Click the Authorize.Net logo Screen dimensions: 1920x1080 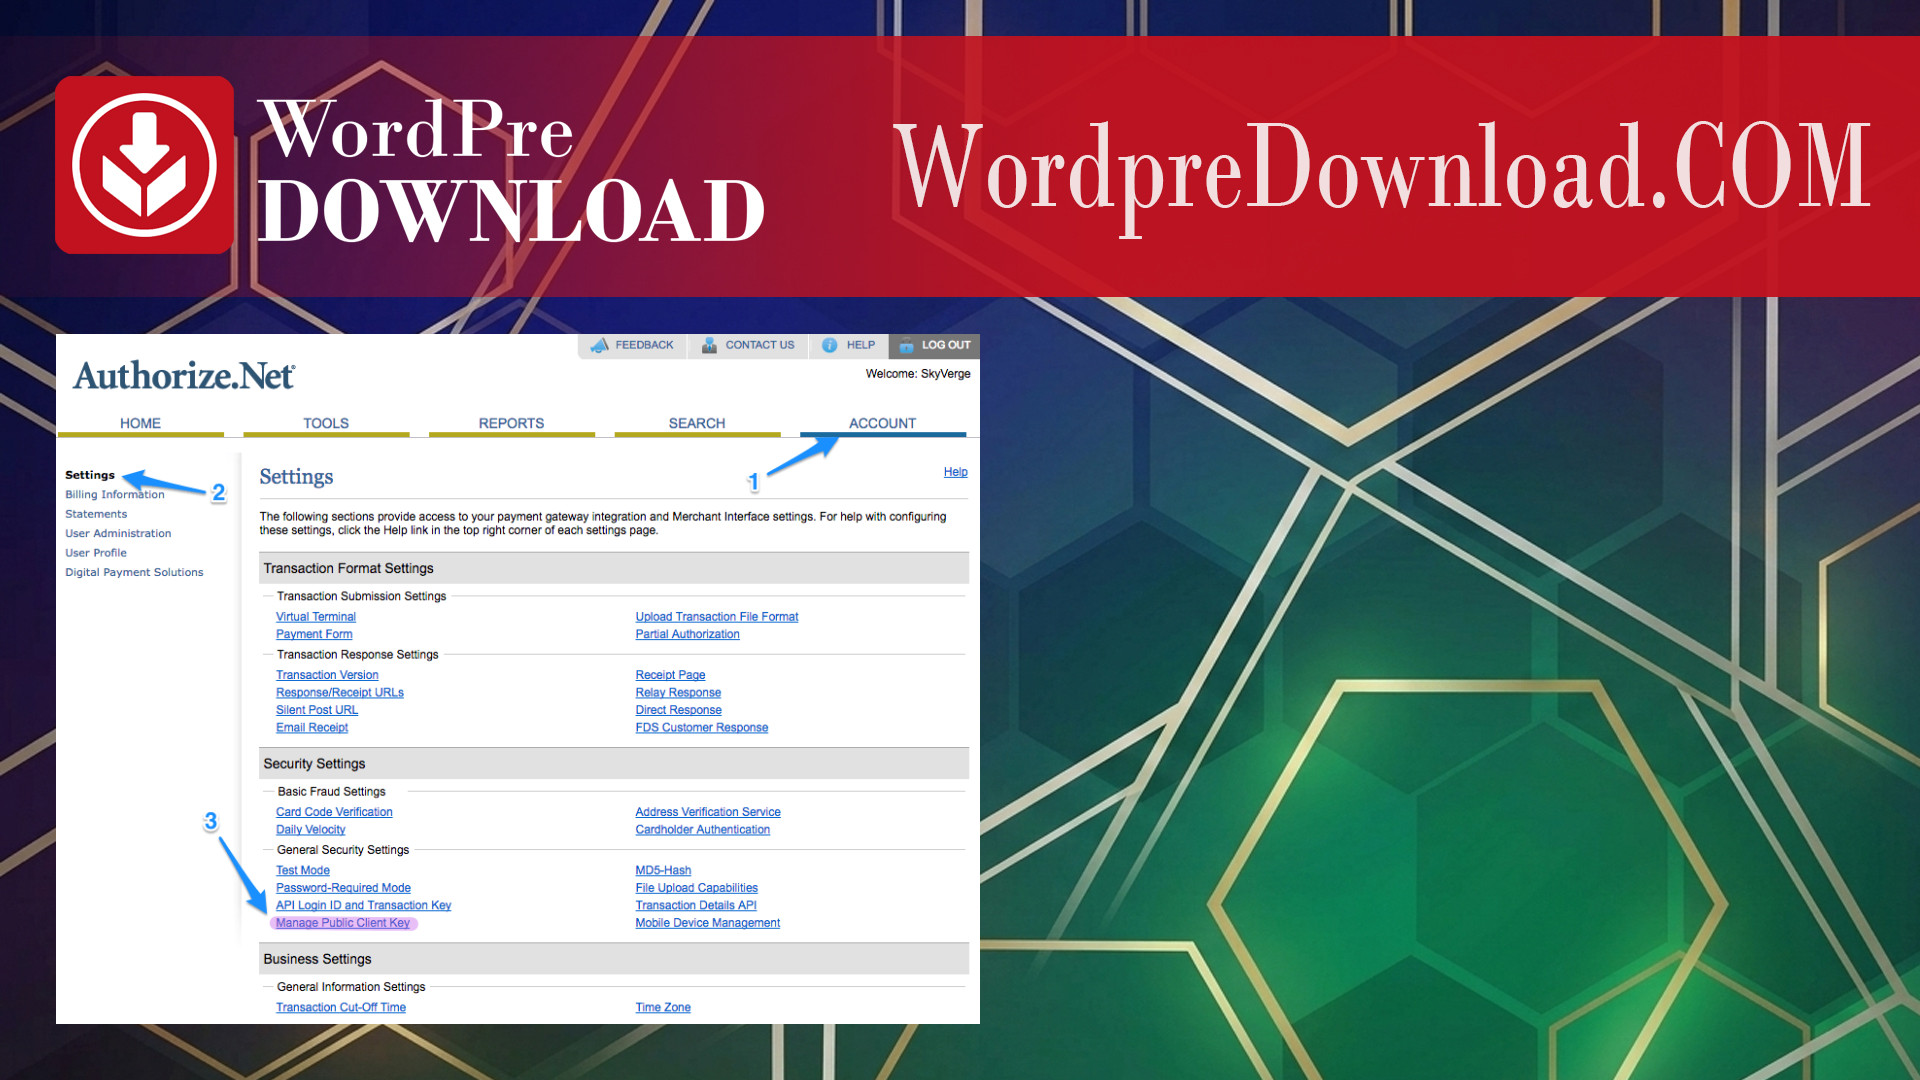point(184,376)
